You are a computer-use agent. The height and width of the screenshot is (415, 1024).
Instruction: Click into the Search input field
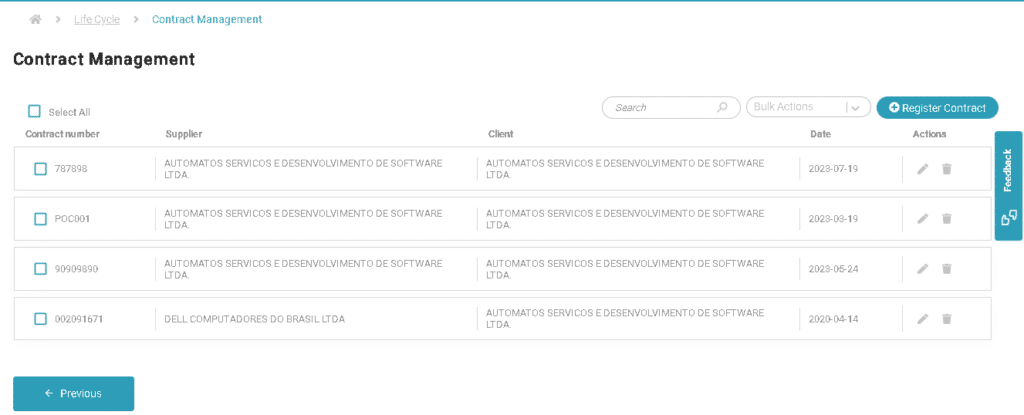660,108
